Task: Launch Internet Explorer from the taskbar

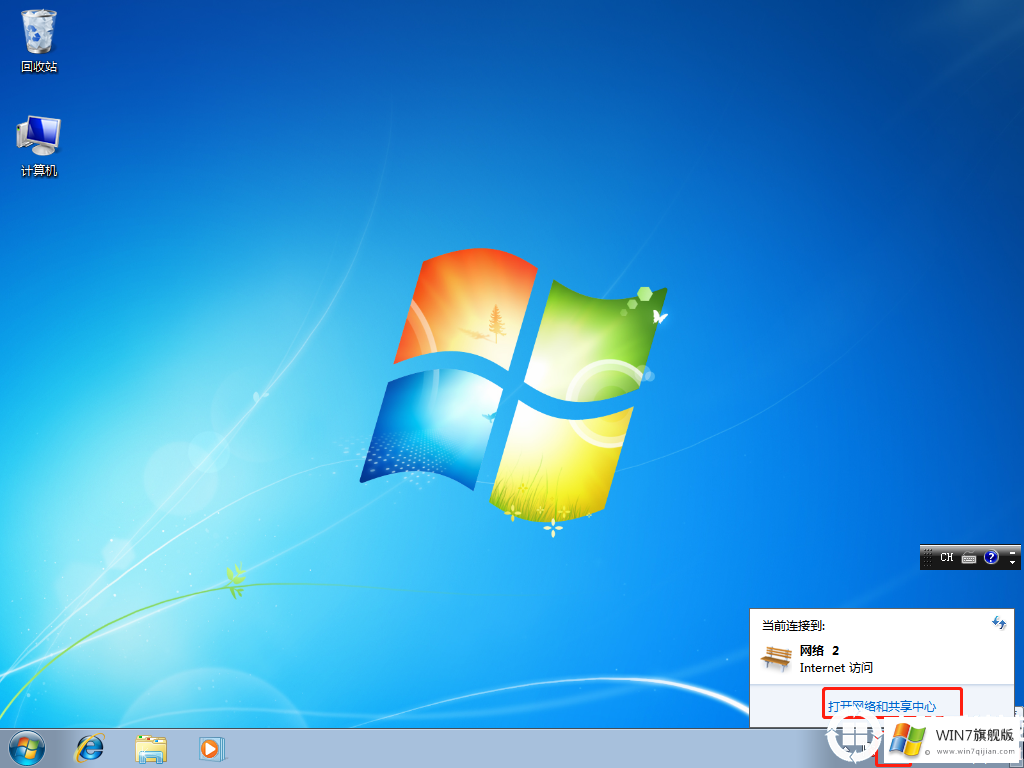Action: click(89, 748)
